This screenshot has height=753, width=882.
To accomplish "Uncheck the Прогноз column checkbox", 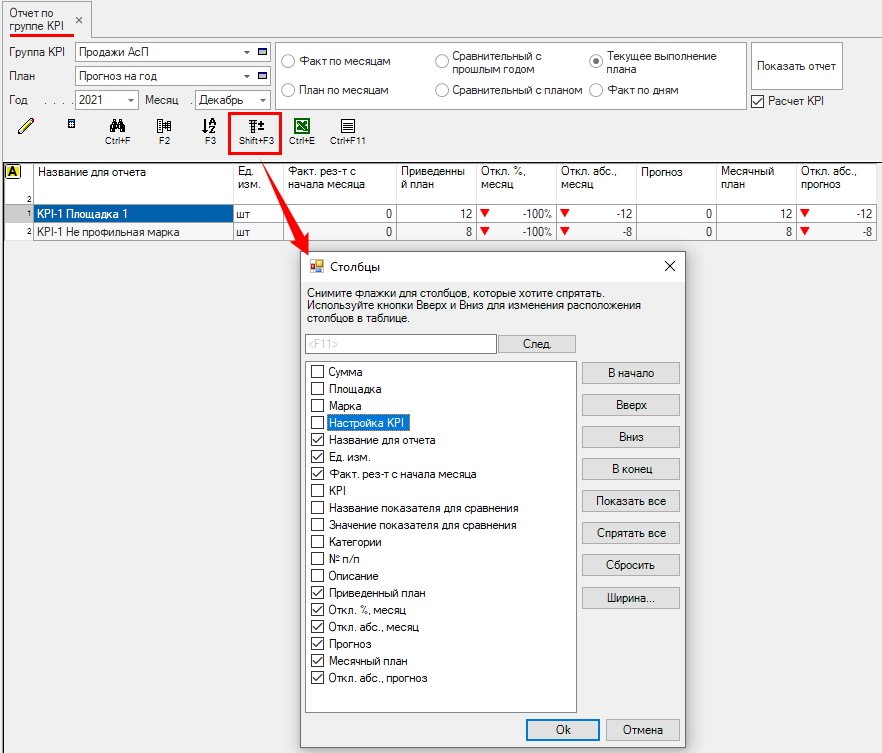I will 318,644.
